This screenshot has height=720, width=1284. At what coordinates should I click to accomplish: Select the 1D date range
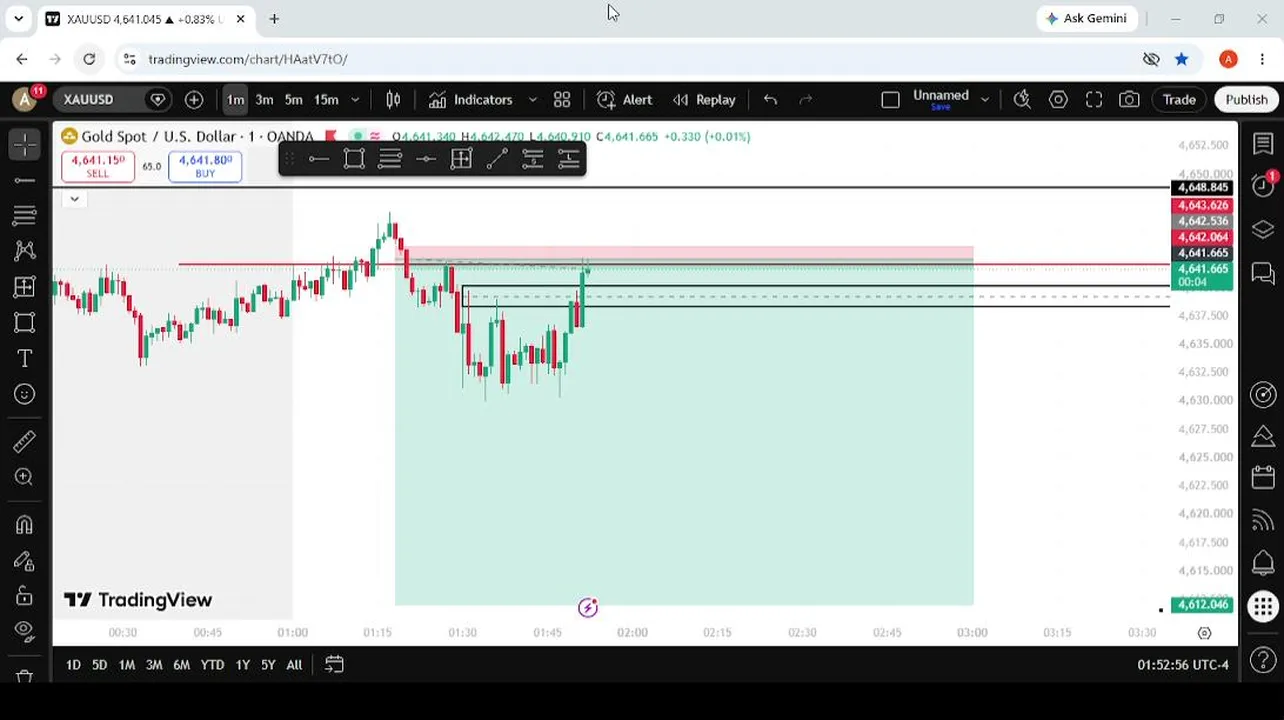click(x=73, y=665)
